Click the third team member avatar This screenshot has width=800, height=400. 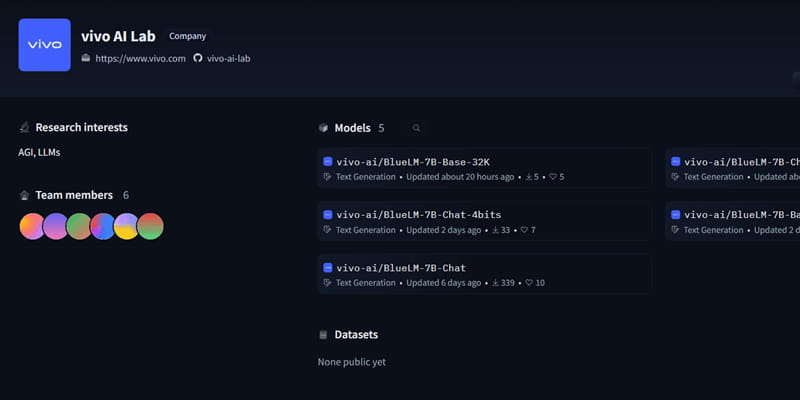point(79,226)
